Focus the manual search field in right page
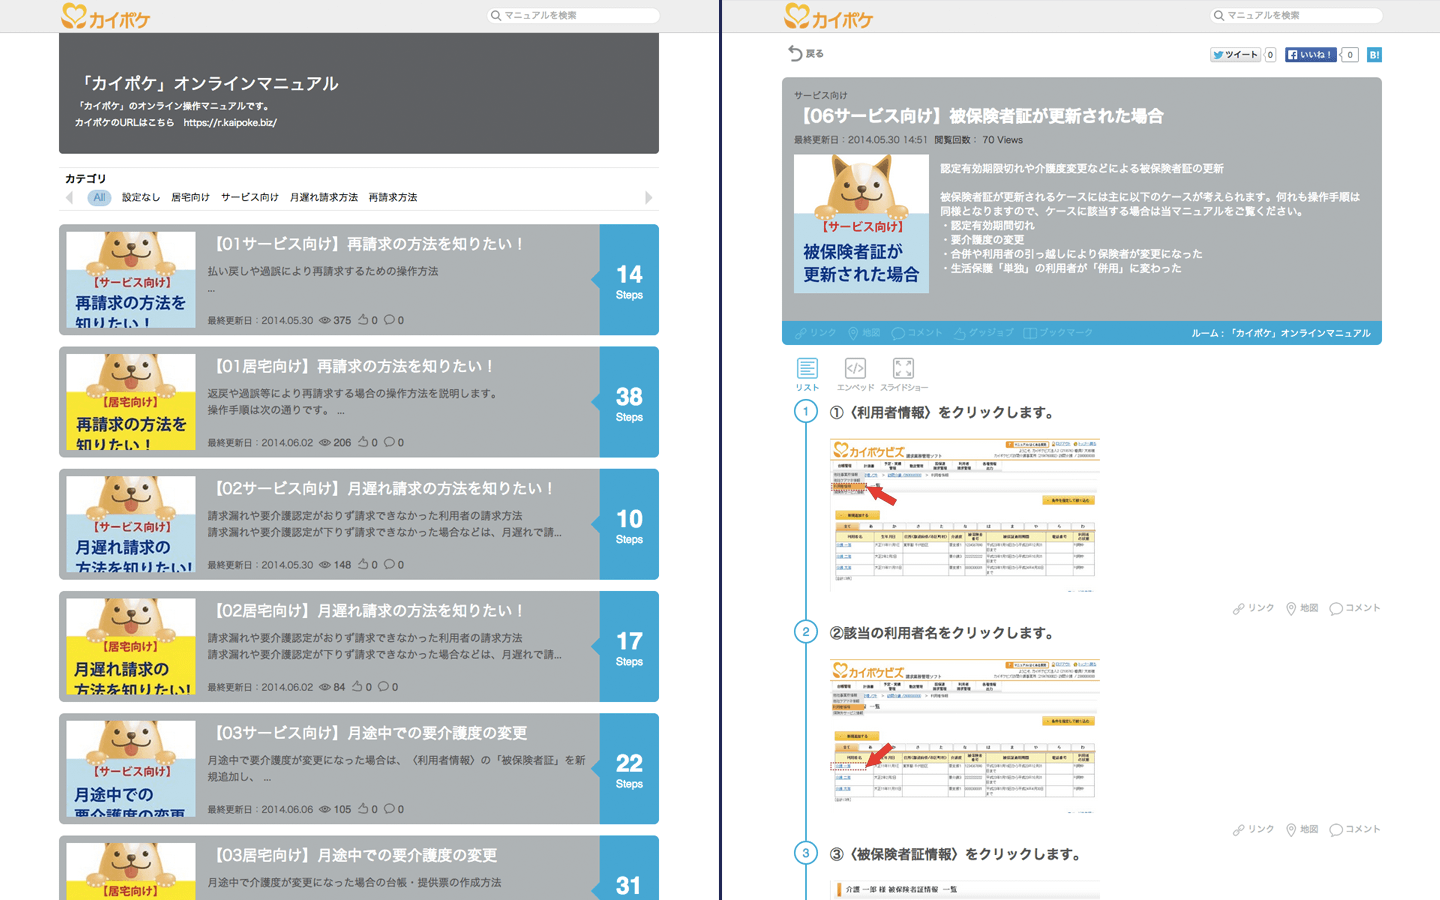1440x900 pixels. 1296,15
